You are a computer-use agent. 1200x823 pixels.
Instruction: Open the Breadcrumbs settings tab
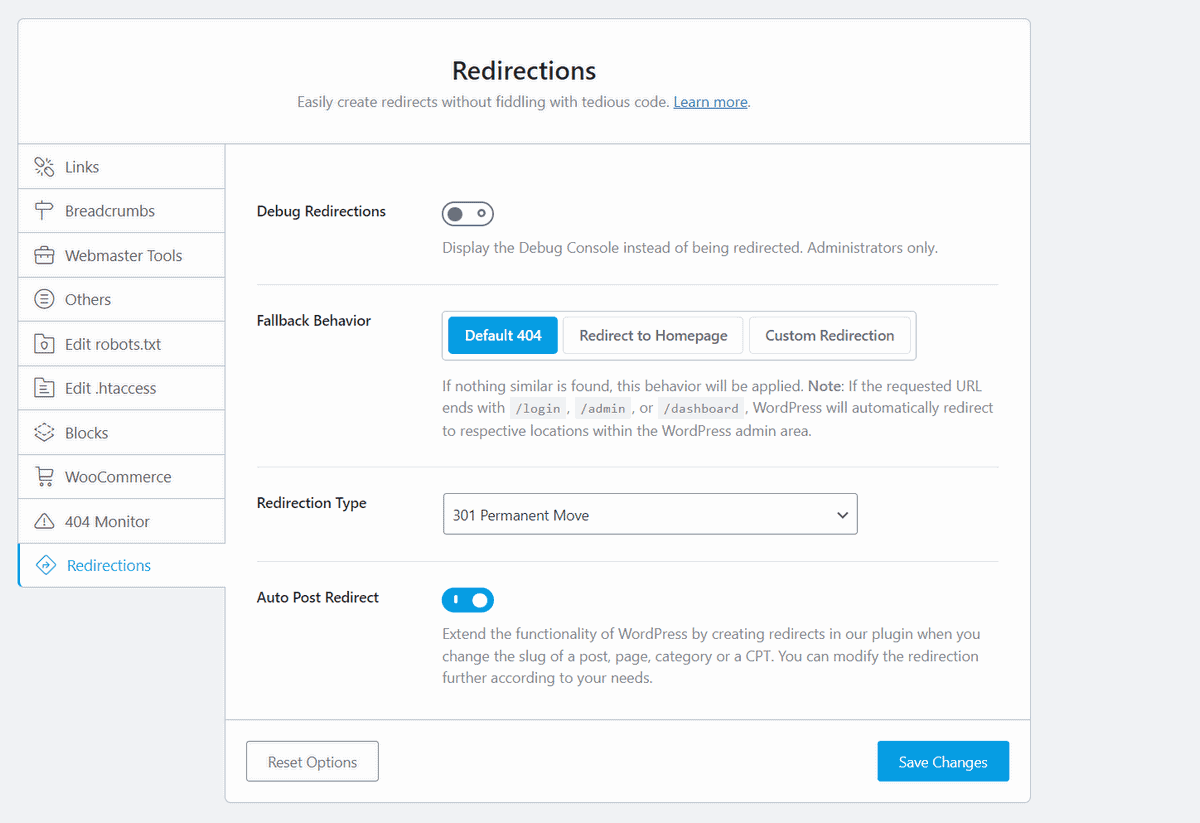point(121,211)
